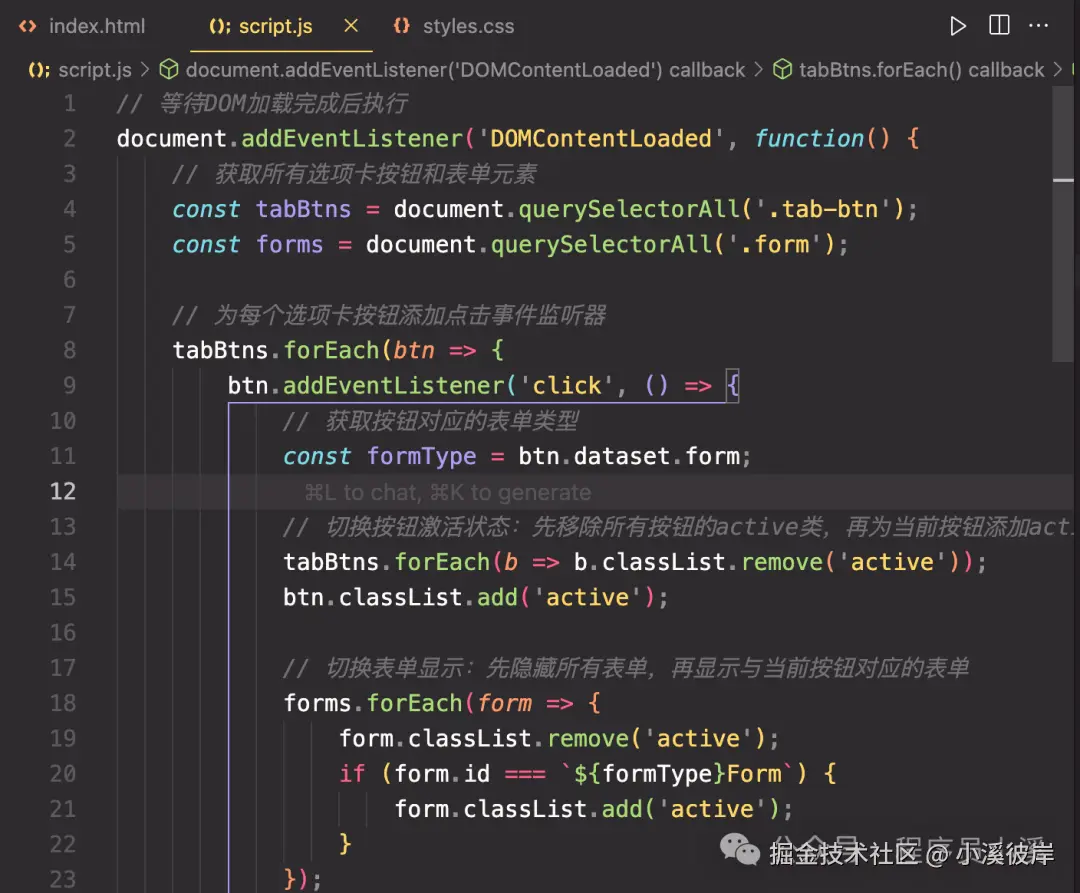Click the tabBtns constant on line 4
Screen dimensions: 1080x893
[x=303, y=209]
